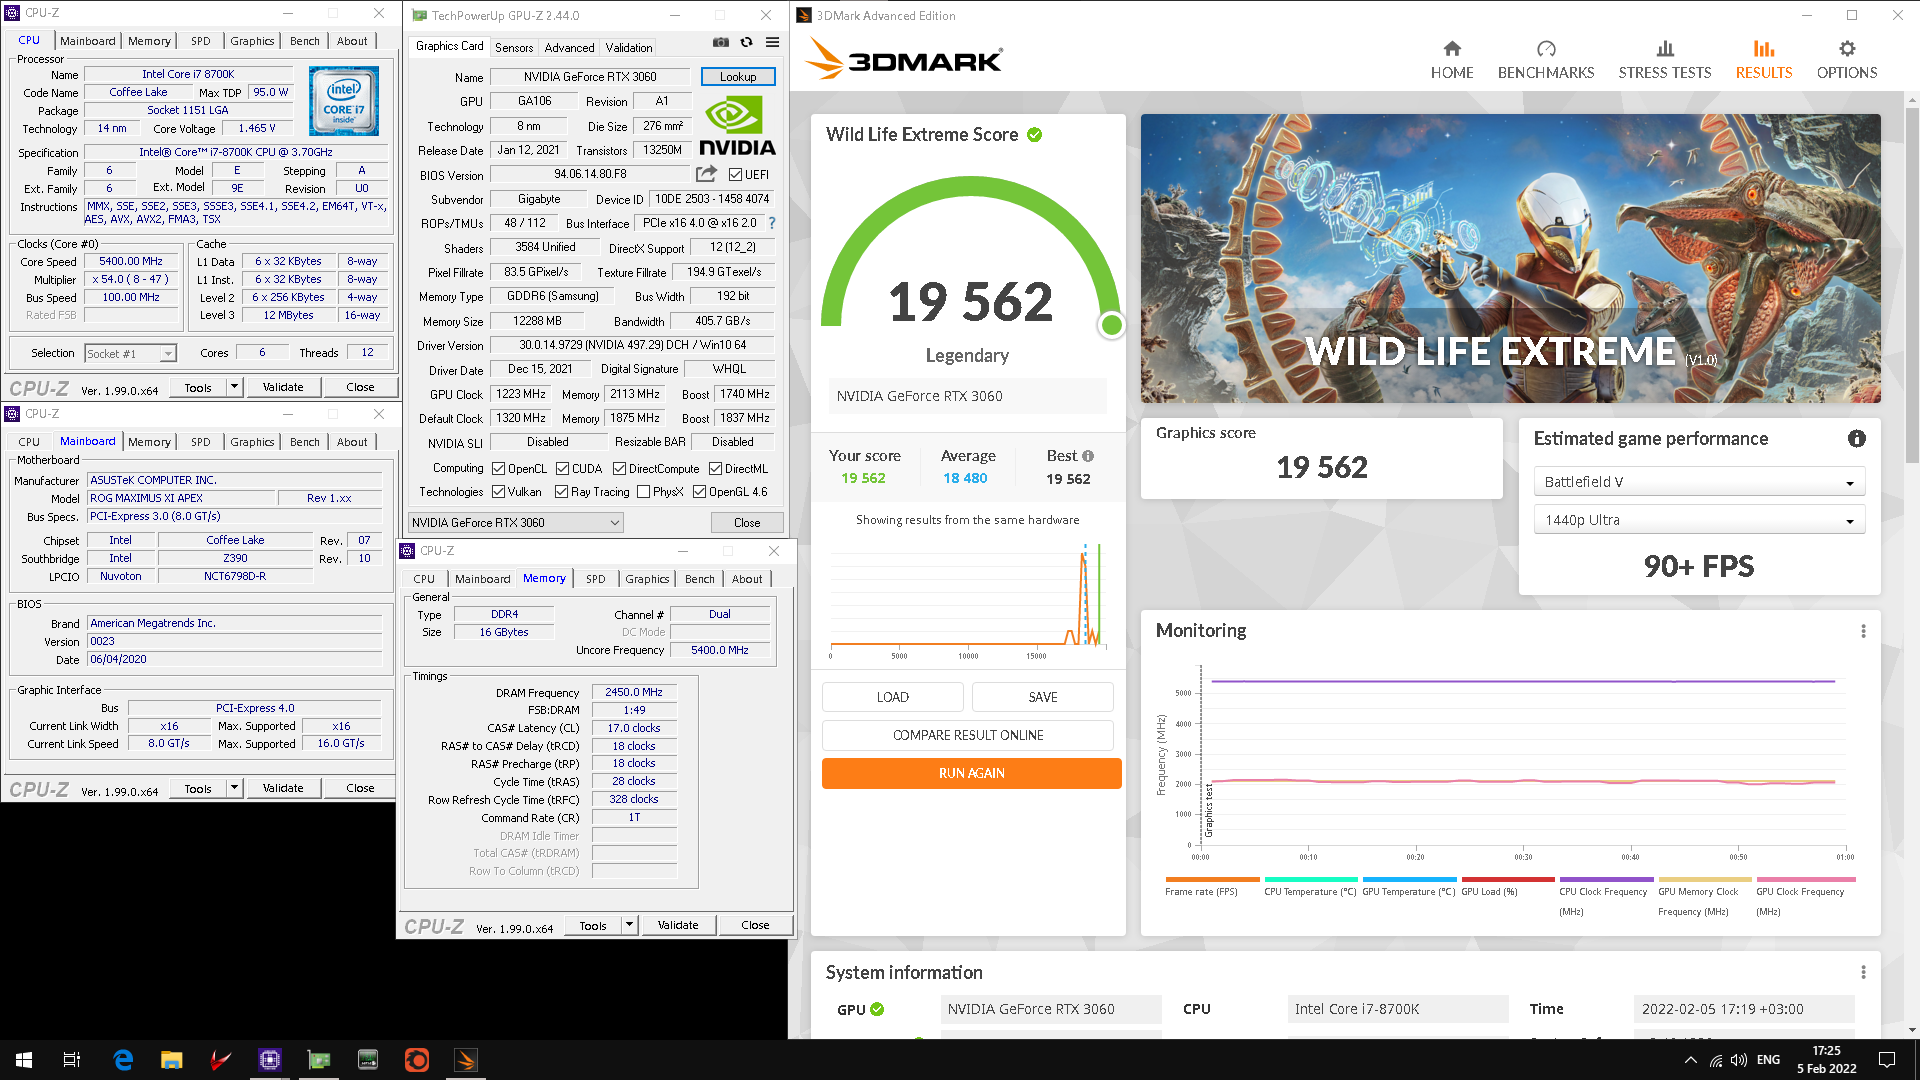1920x1080 pixels.
Task: Toggle DirectCompute checkbox
Action: point(620,469)
